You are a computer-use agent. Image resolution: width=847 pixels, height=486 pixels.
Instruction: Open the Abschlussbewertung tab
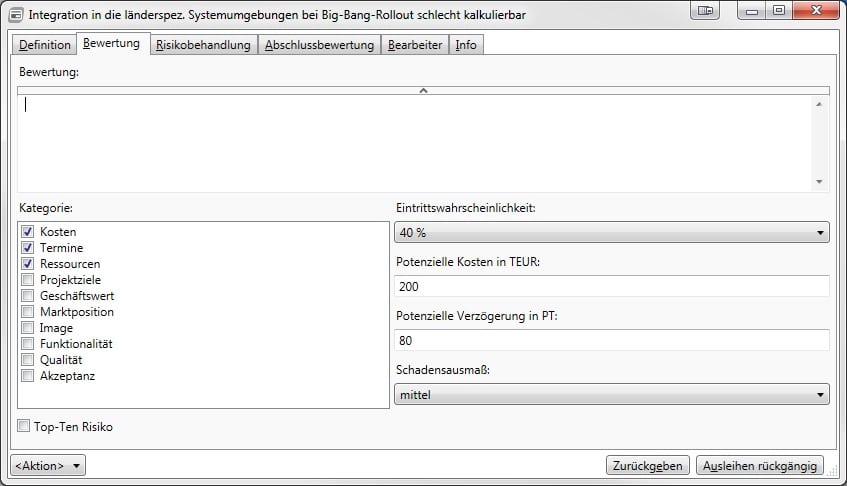319,45
